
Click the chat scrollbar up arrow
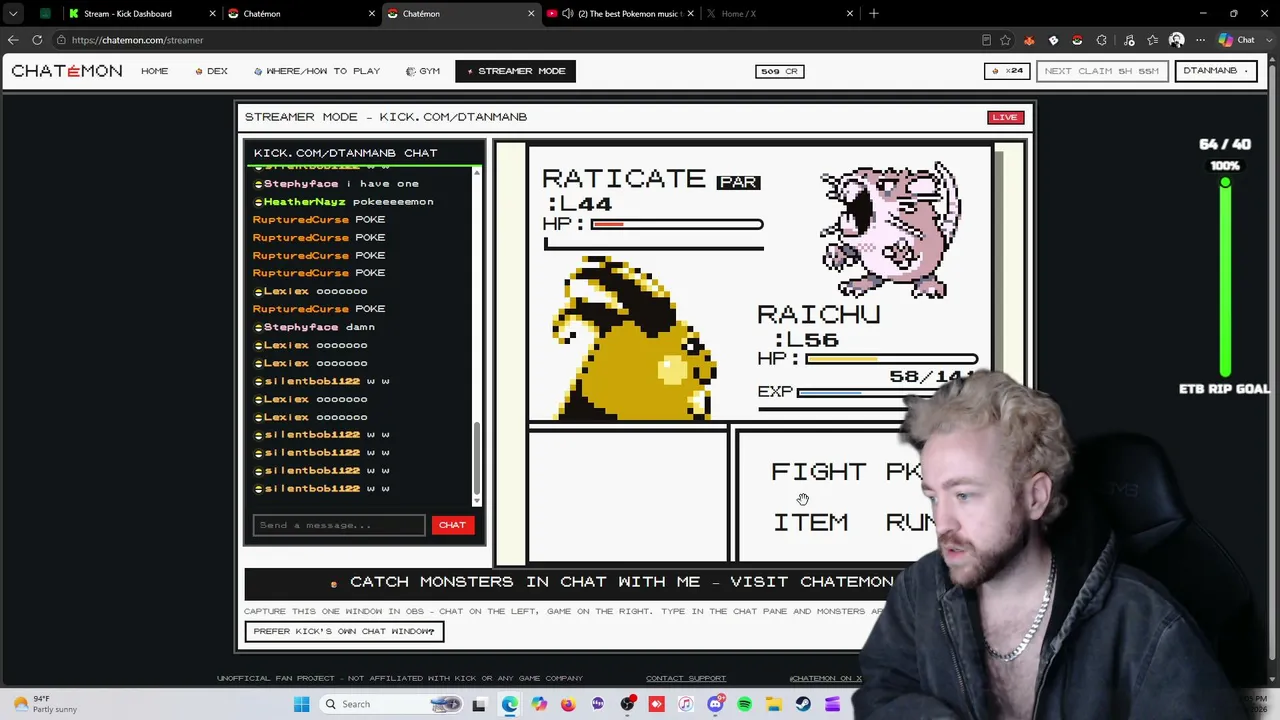point(476,174)
